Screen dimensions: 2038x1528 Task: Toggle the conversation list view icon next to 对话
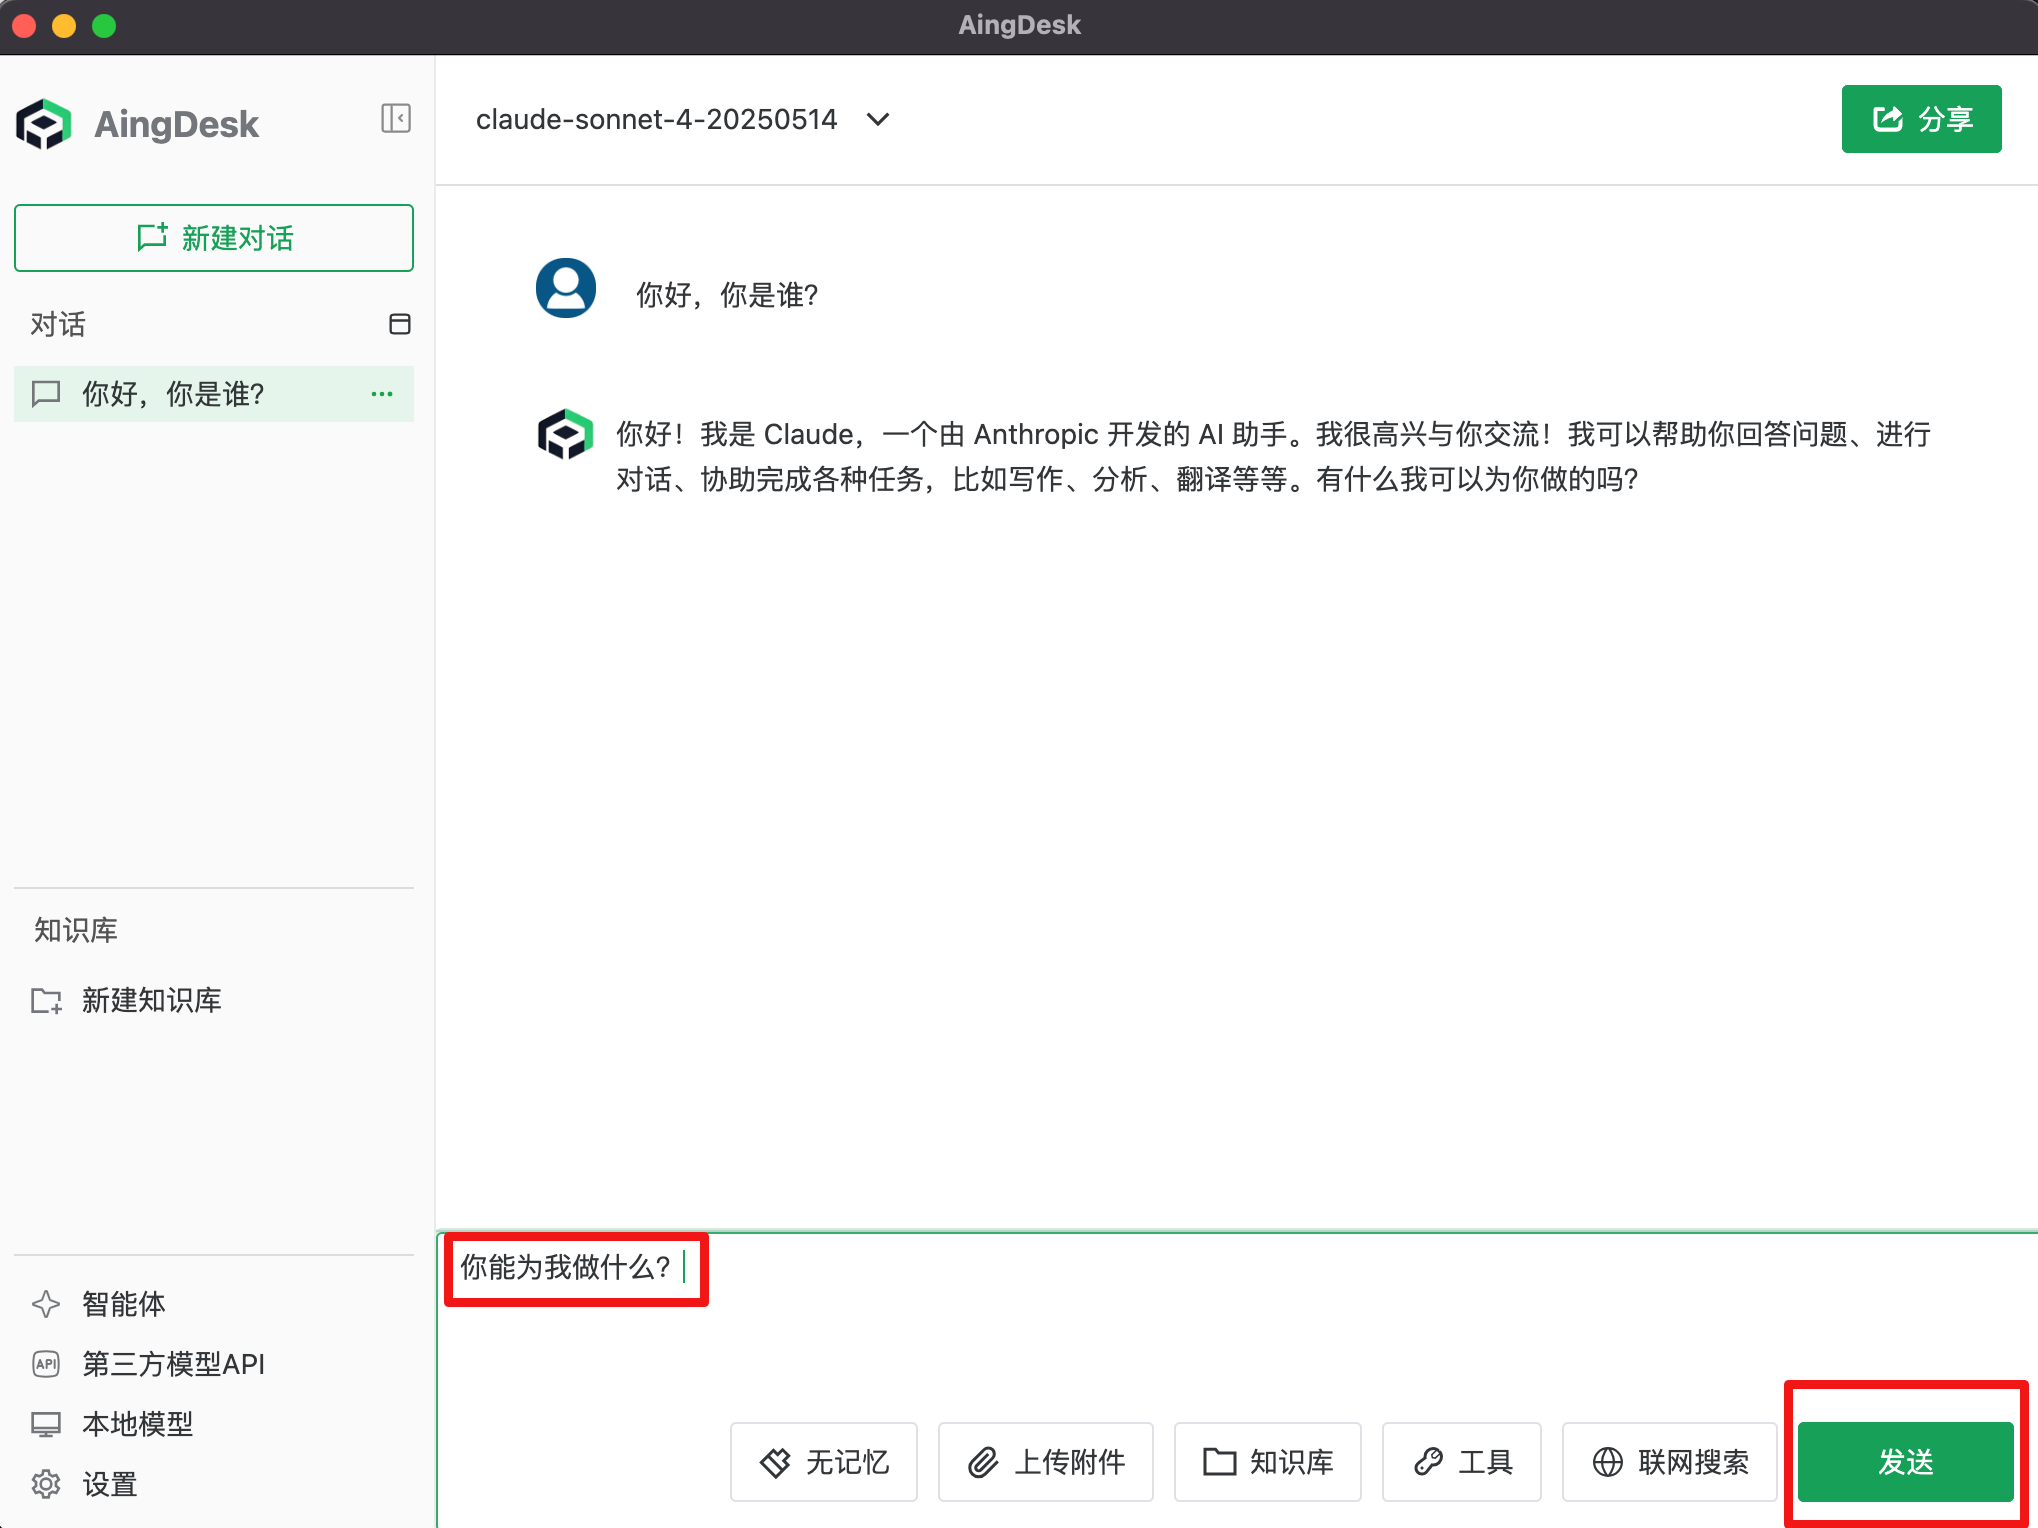[398, 324]
